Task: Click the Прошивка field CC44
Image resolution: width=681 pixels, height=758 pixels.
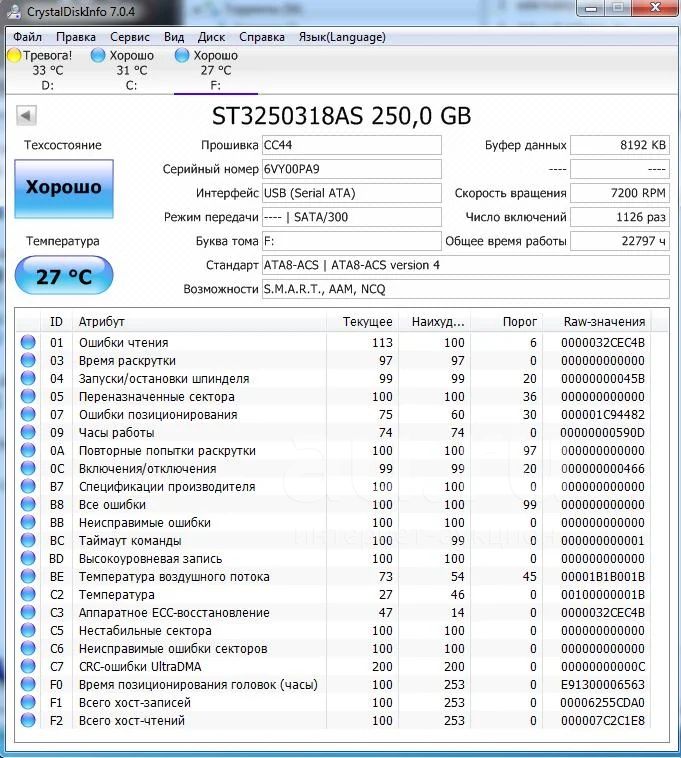Action: [x=351, y=145]
